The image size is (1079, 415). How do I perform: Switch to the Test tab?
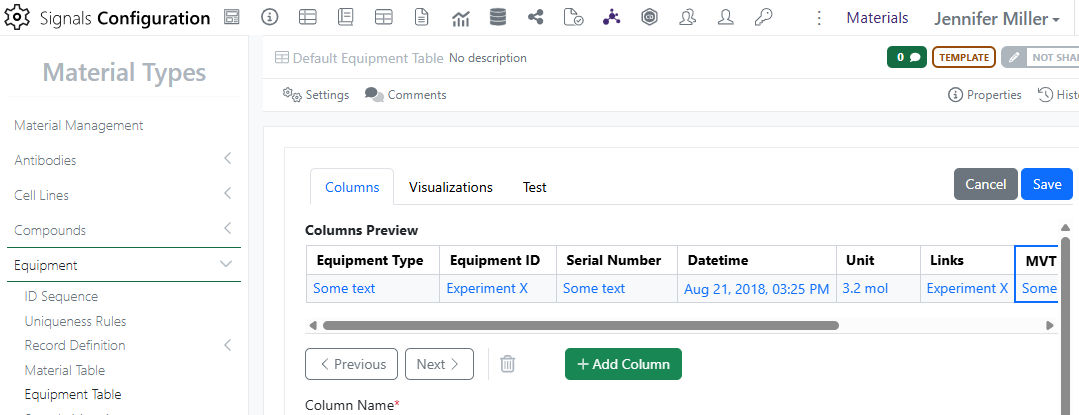pos(535,187)
